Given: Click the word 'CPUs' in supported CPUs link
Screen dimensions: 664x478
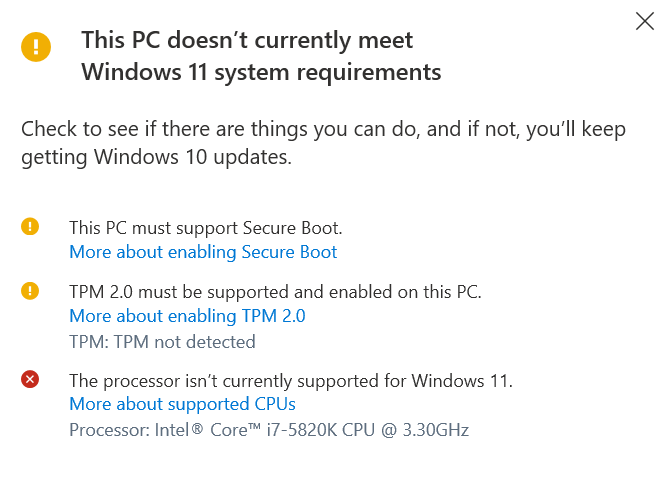Looking at the screenshot, I should point(275,404).
